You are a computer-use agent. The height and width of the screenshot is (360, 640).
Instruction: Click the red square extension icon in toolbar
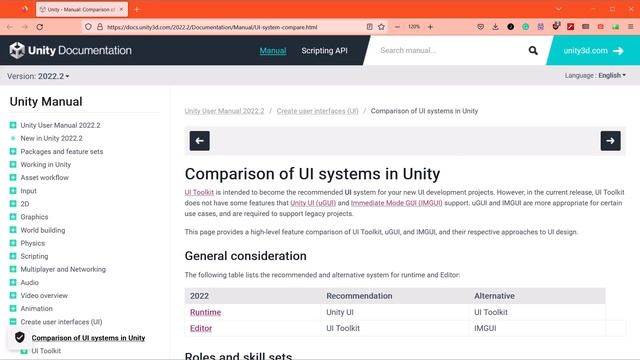[570, 27]
